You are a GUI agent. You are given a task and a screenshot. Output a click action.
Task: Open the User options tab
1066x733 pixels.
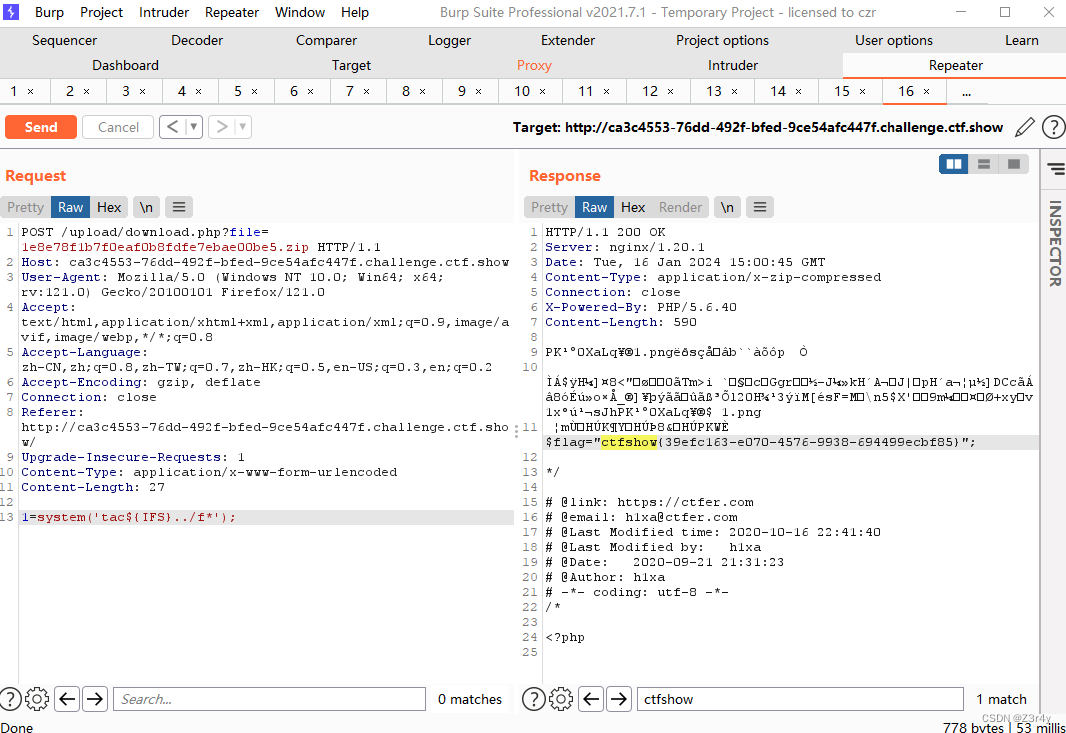click(x=894, y=40)
